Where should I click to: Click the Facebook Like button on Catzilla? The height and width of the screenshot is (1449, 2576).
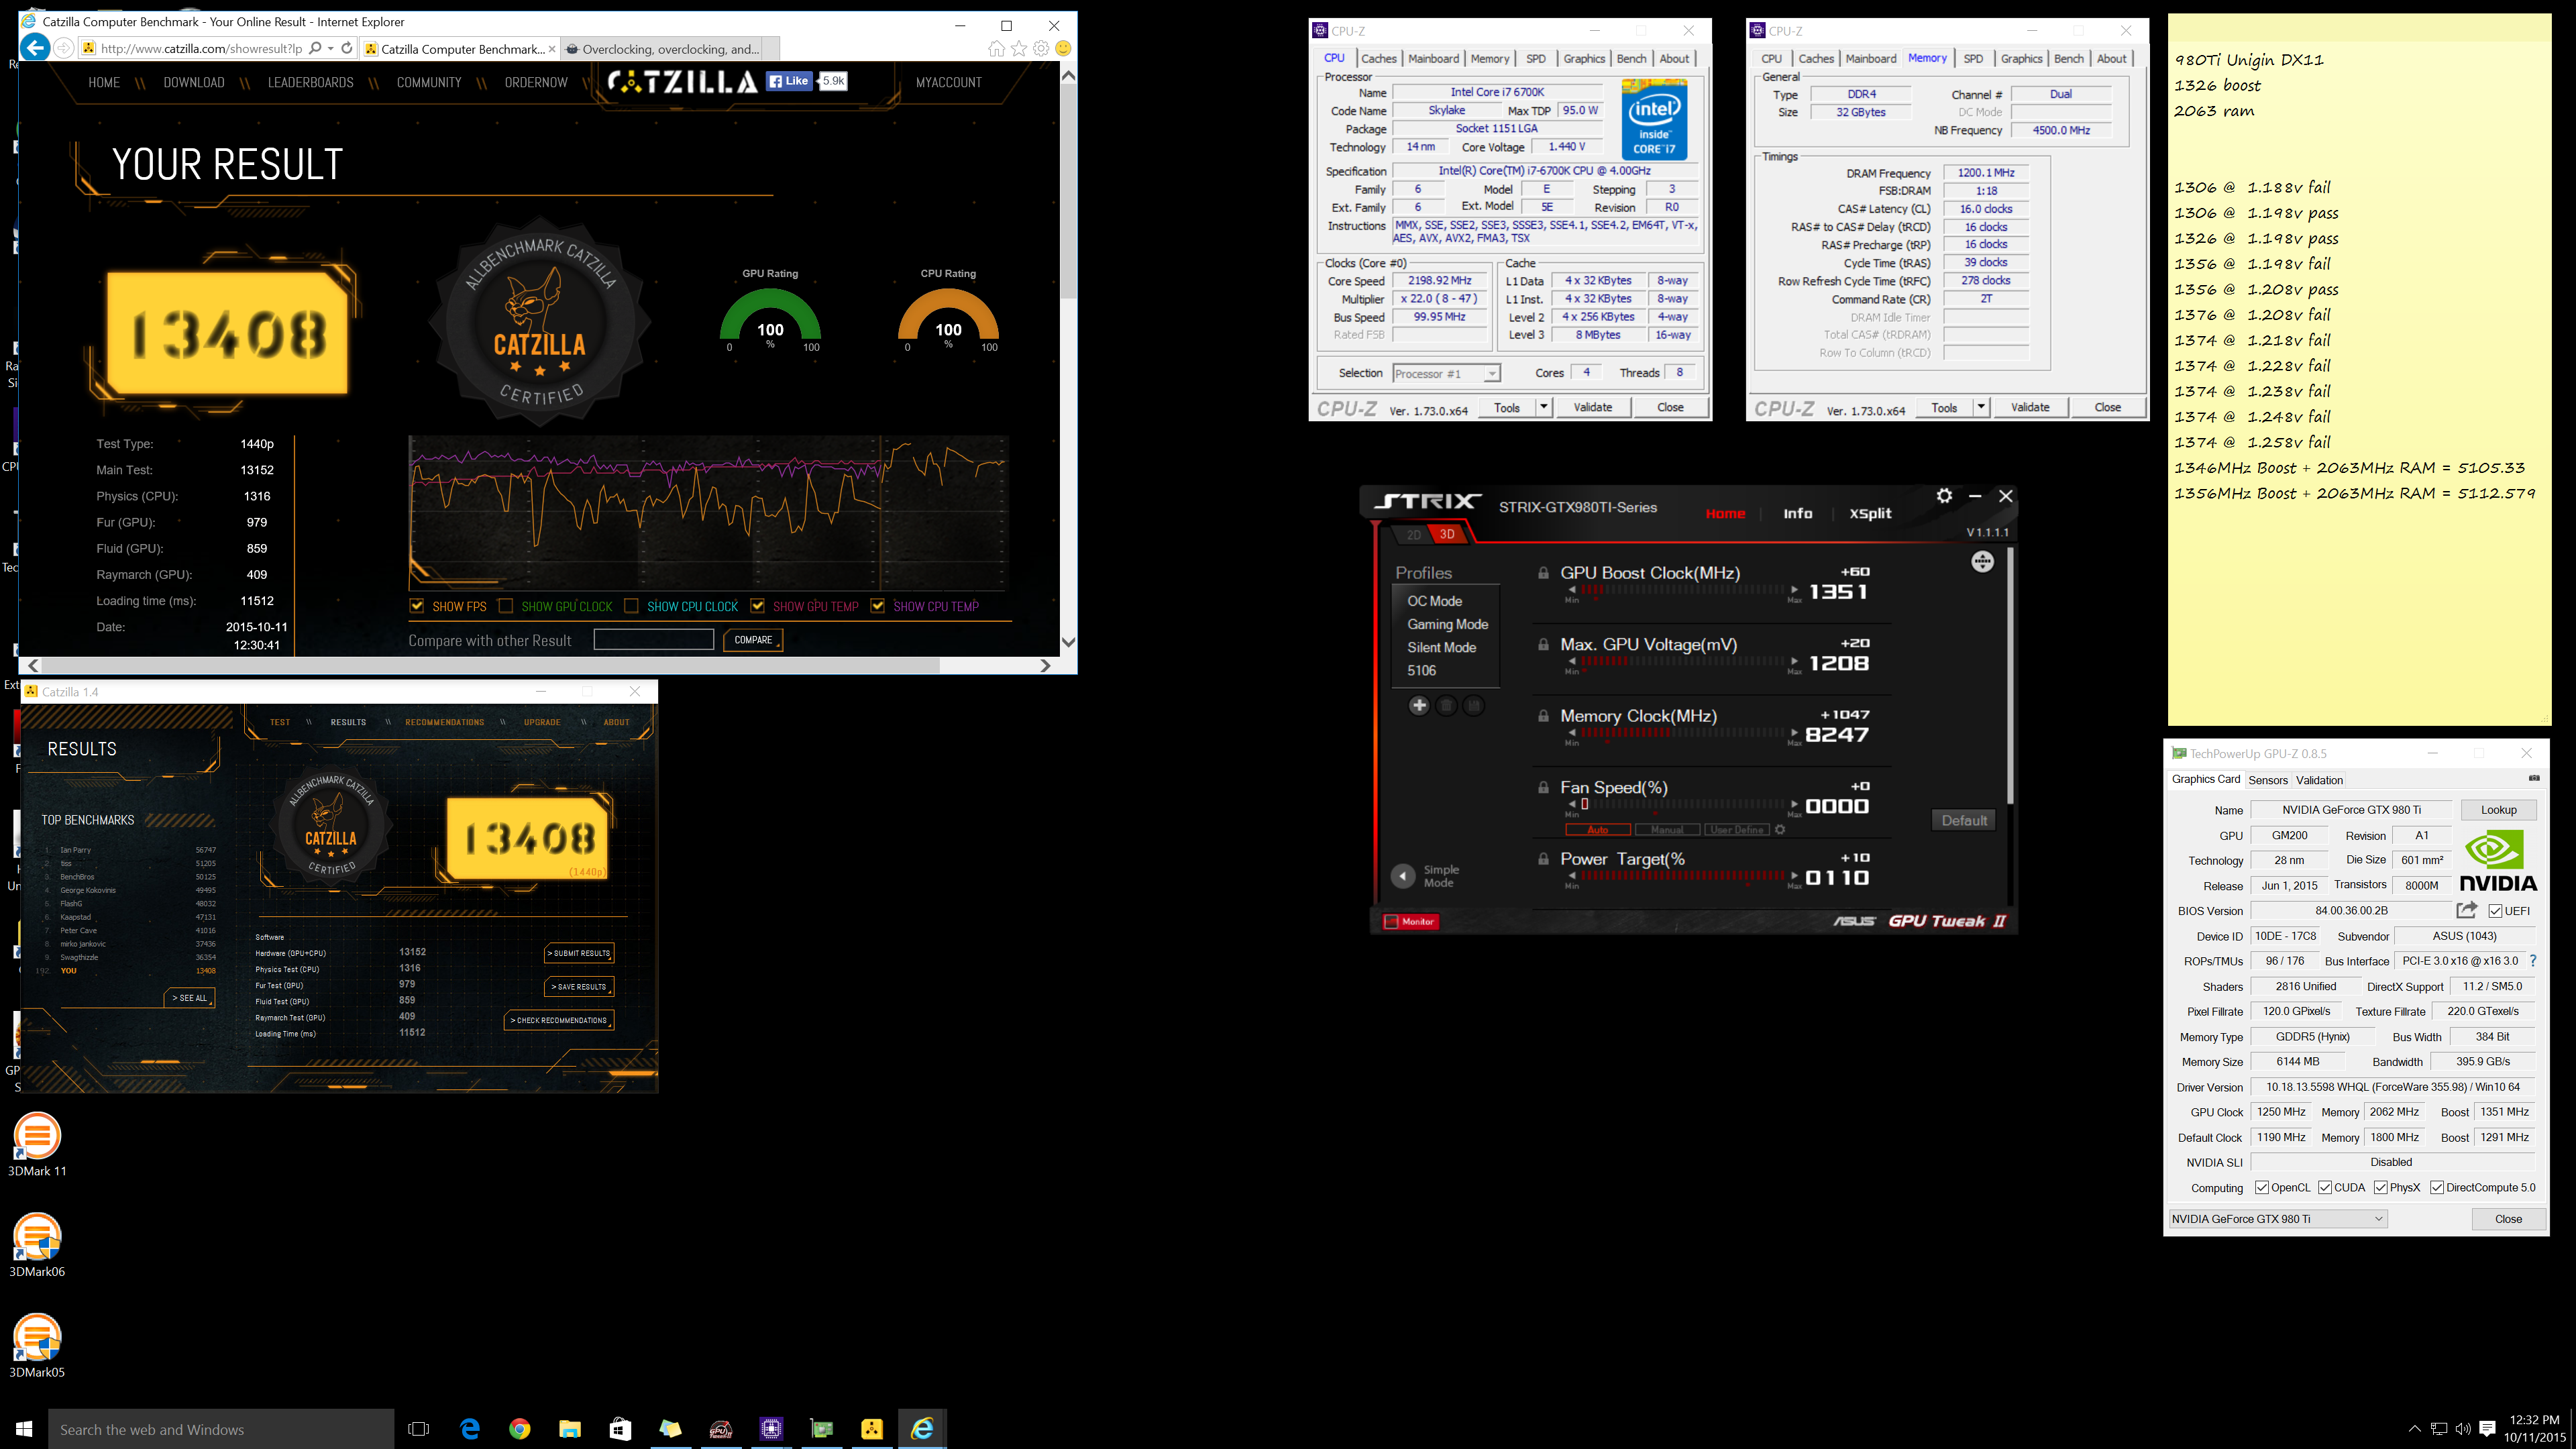[789, 81]
